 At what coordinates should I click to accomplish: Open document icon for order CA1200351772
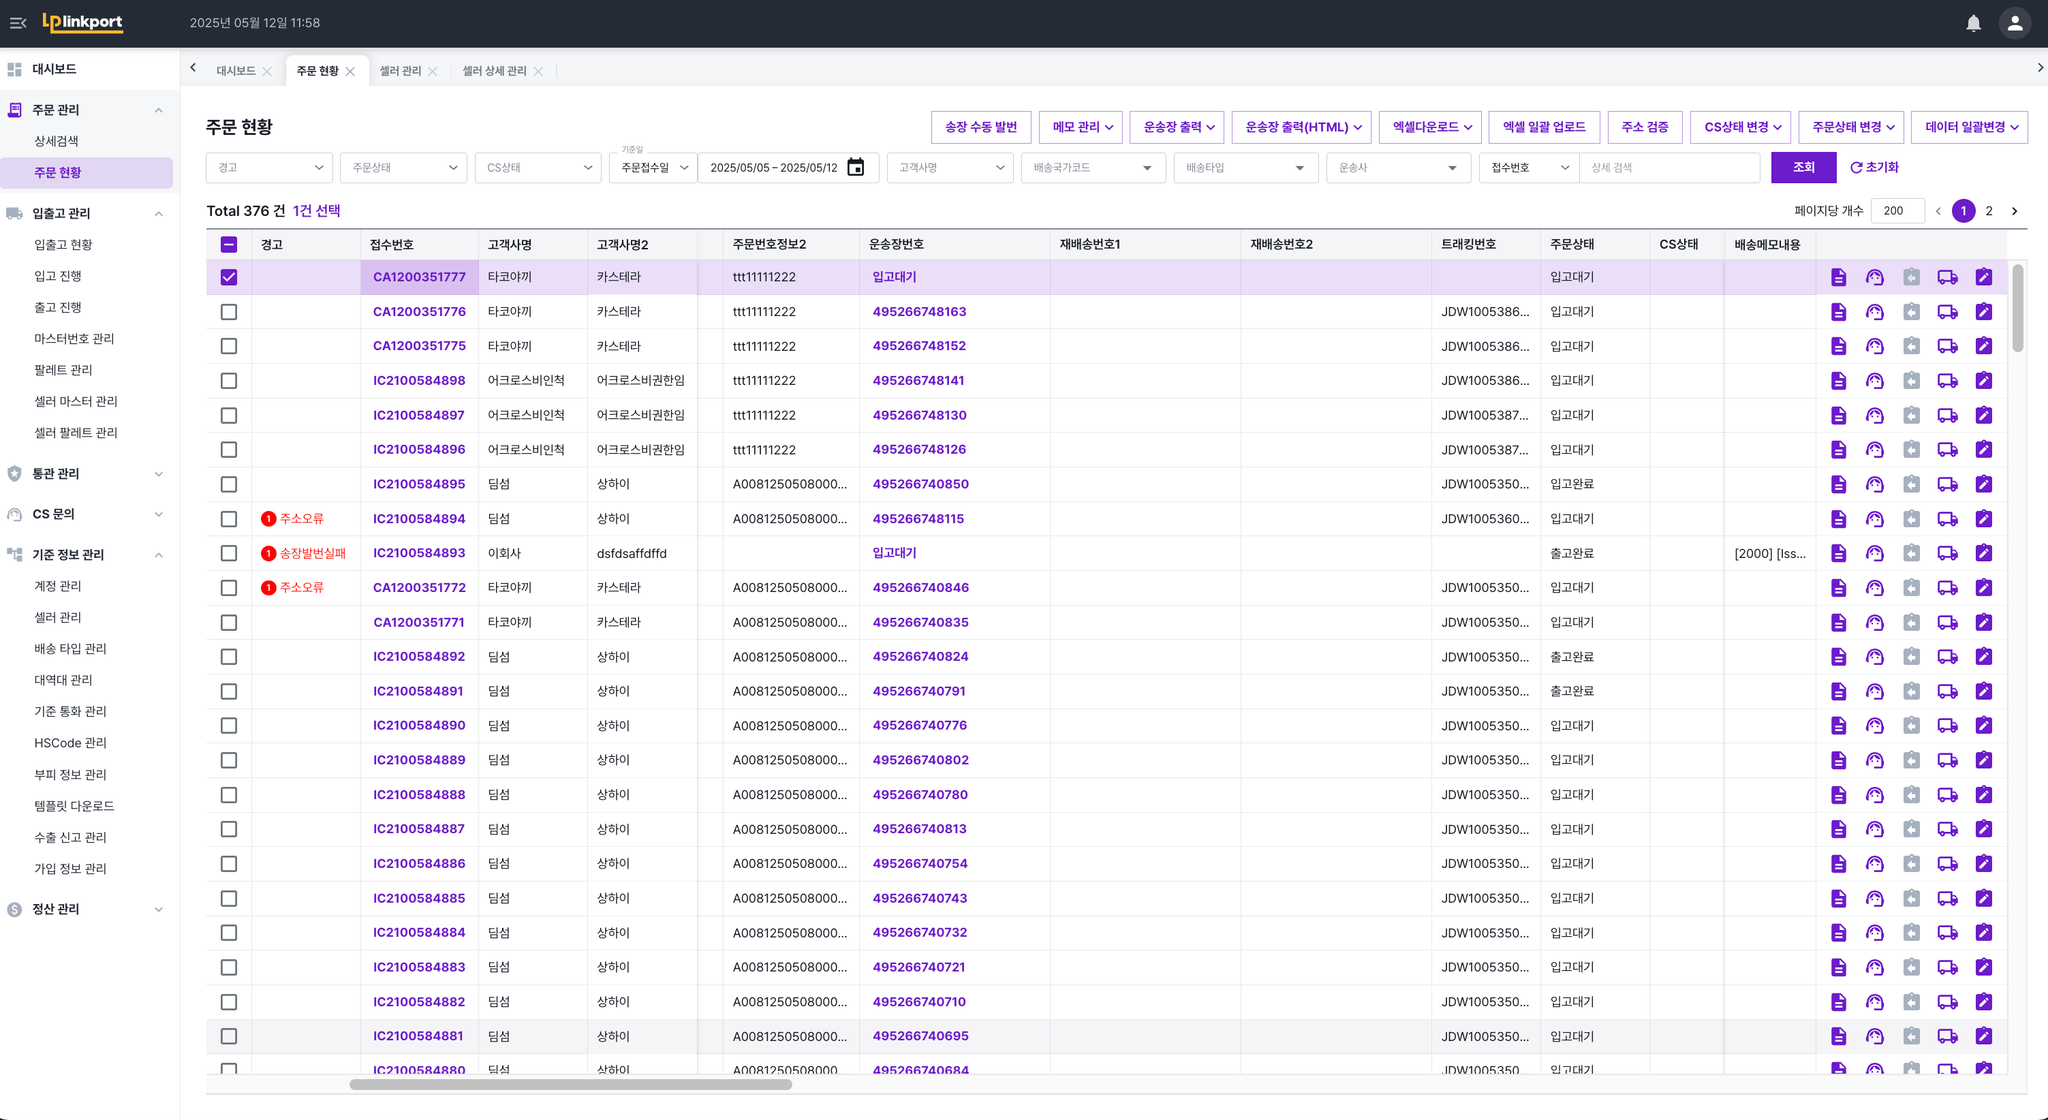coord(1838,588)
